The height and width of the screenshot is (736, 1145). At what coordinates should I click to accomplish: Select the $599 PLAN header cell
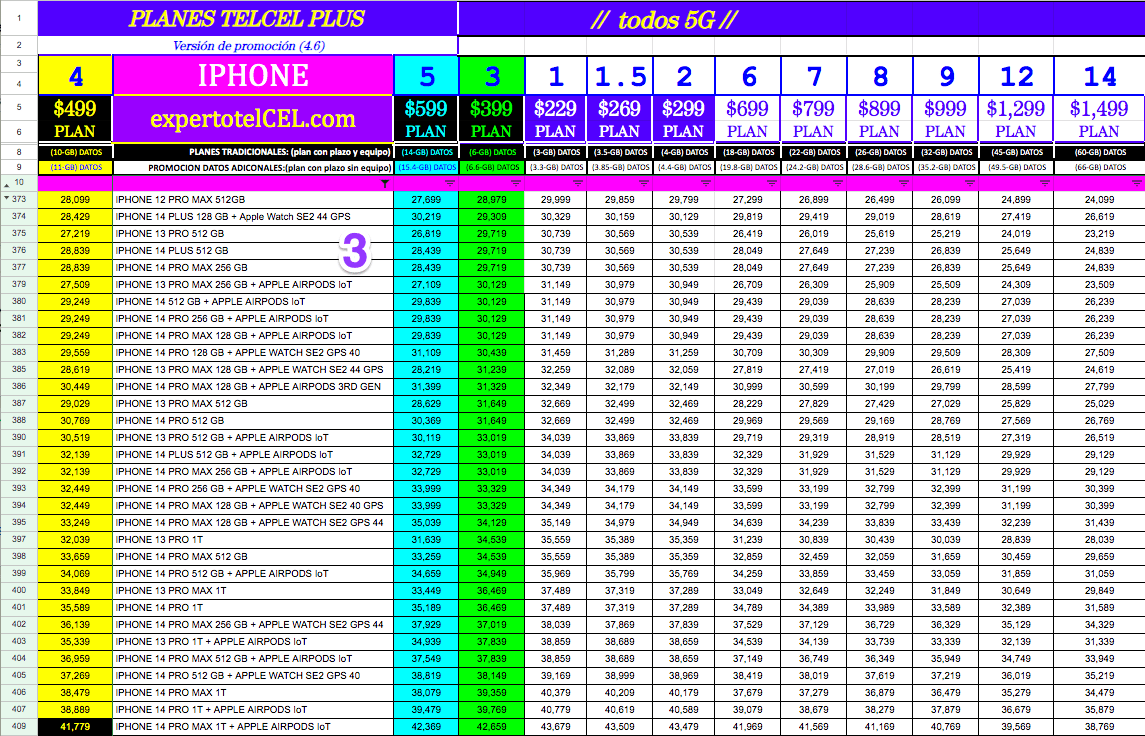click(426, 119)
